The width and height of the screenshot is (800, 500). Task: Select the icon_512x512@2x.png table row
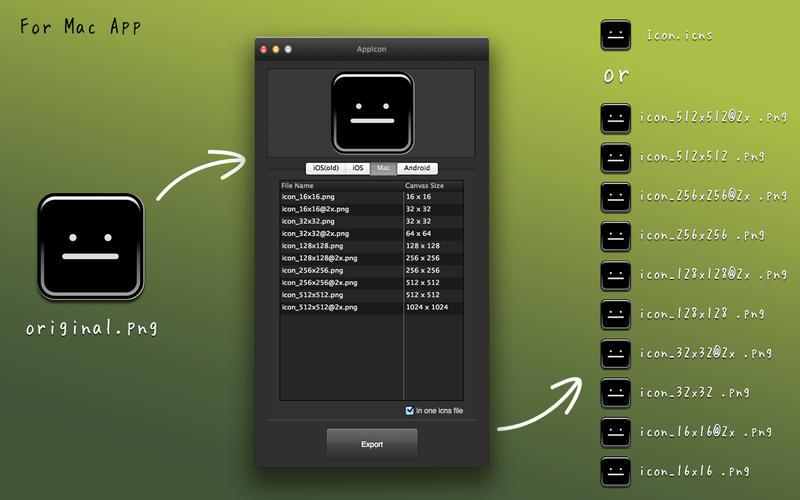click(371, 307)
